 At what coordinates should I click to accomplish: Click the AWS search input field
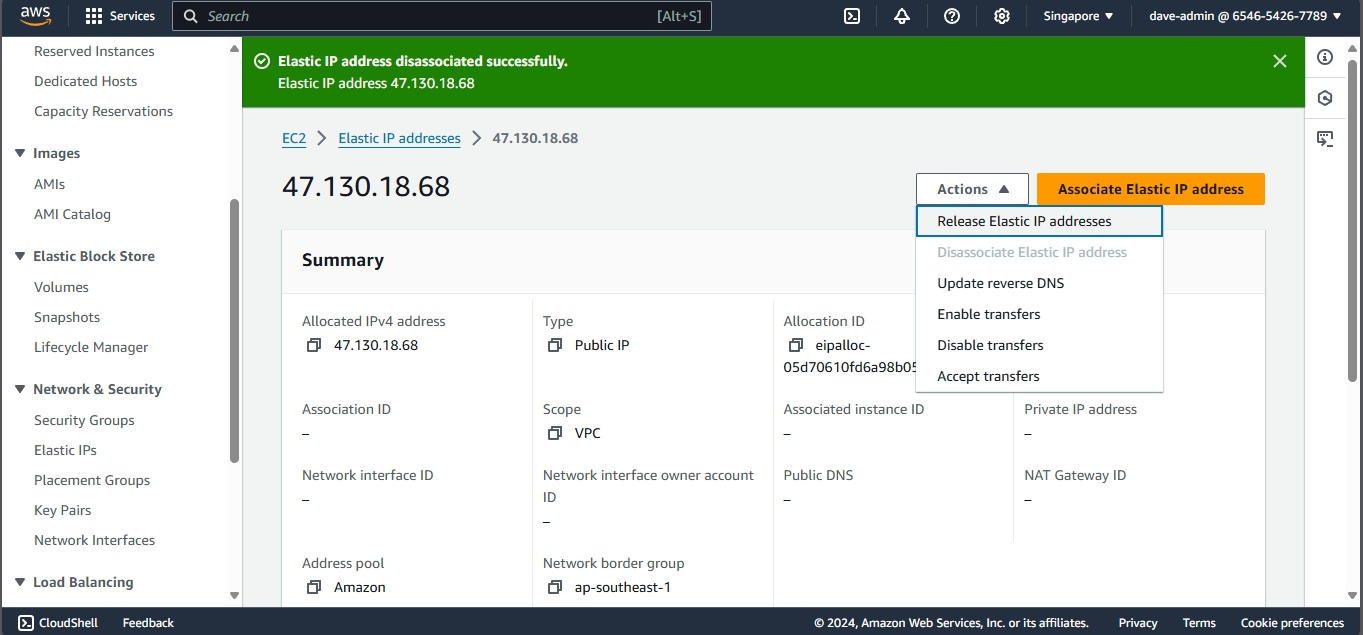(x=440, y=16)
